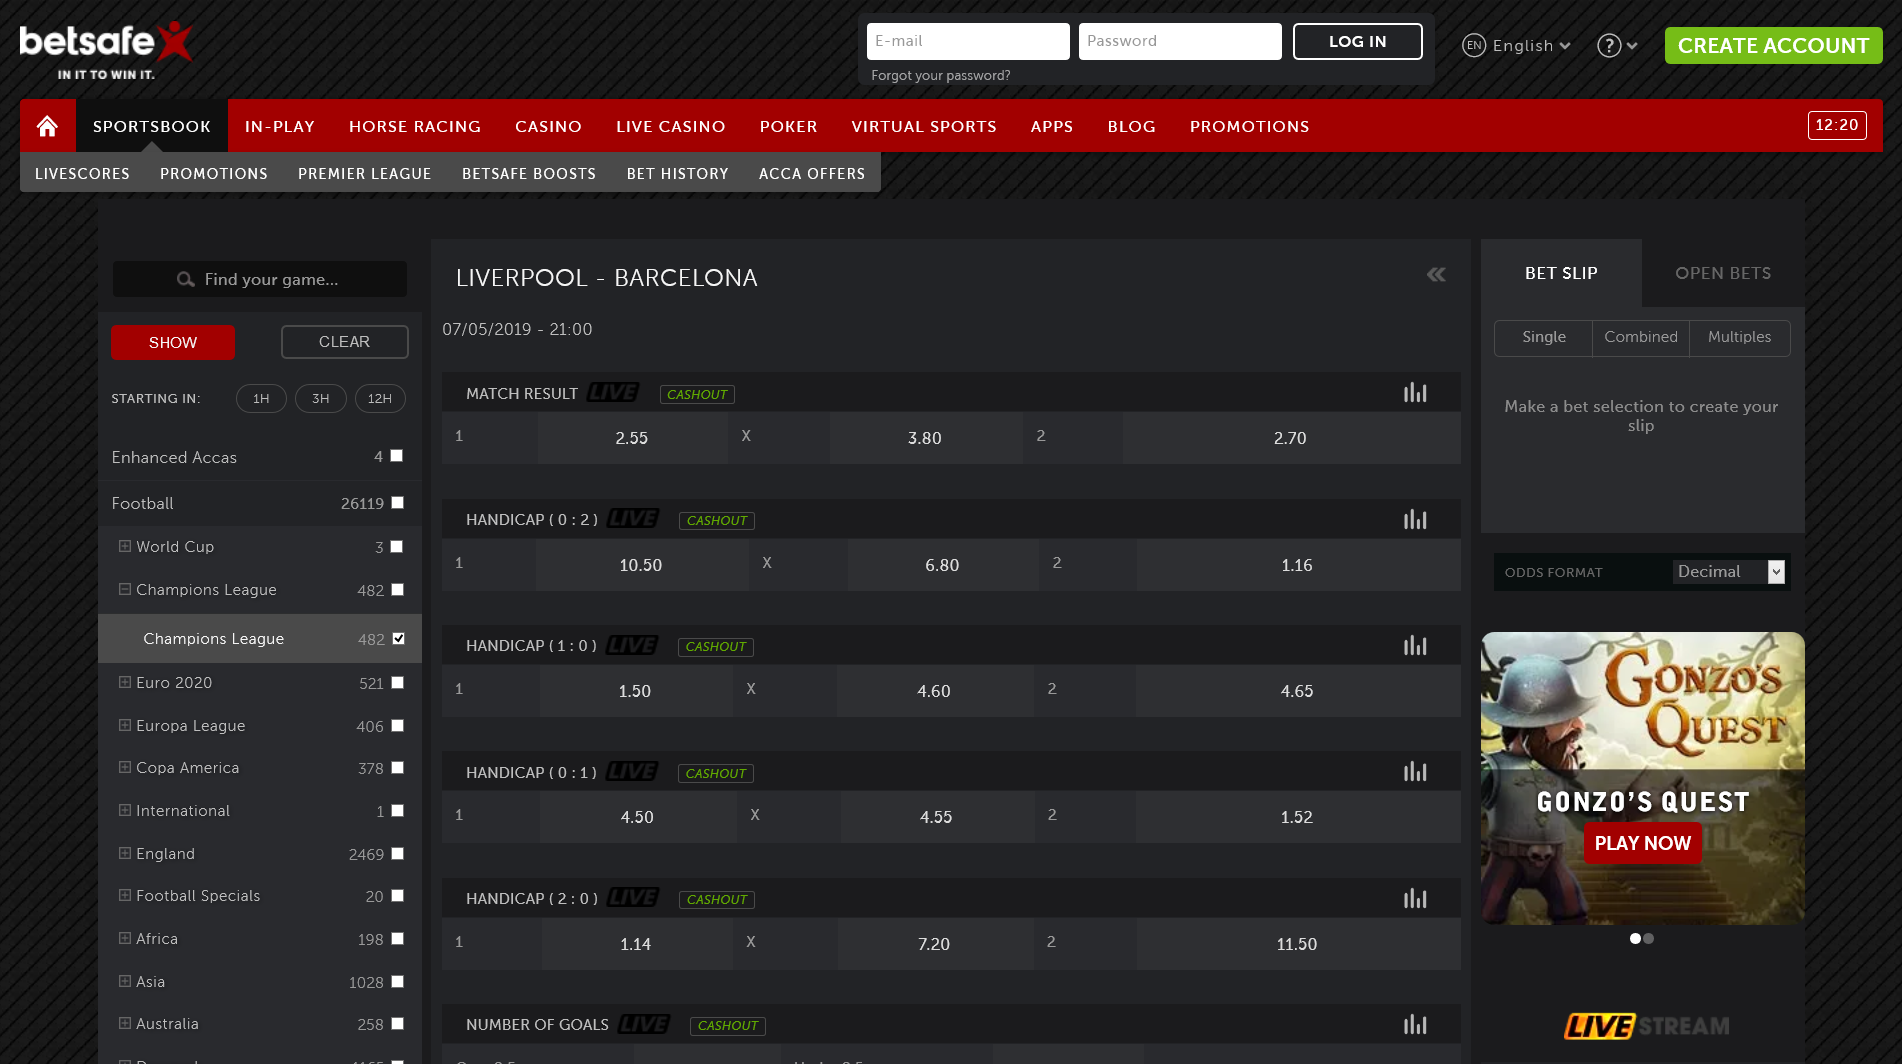Image resolution: width=1902 pixels, height=1064 pixels.
Task: Click the Gonzo's Quest banner image
Action: [x=1642, y=778]
